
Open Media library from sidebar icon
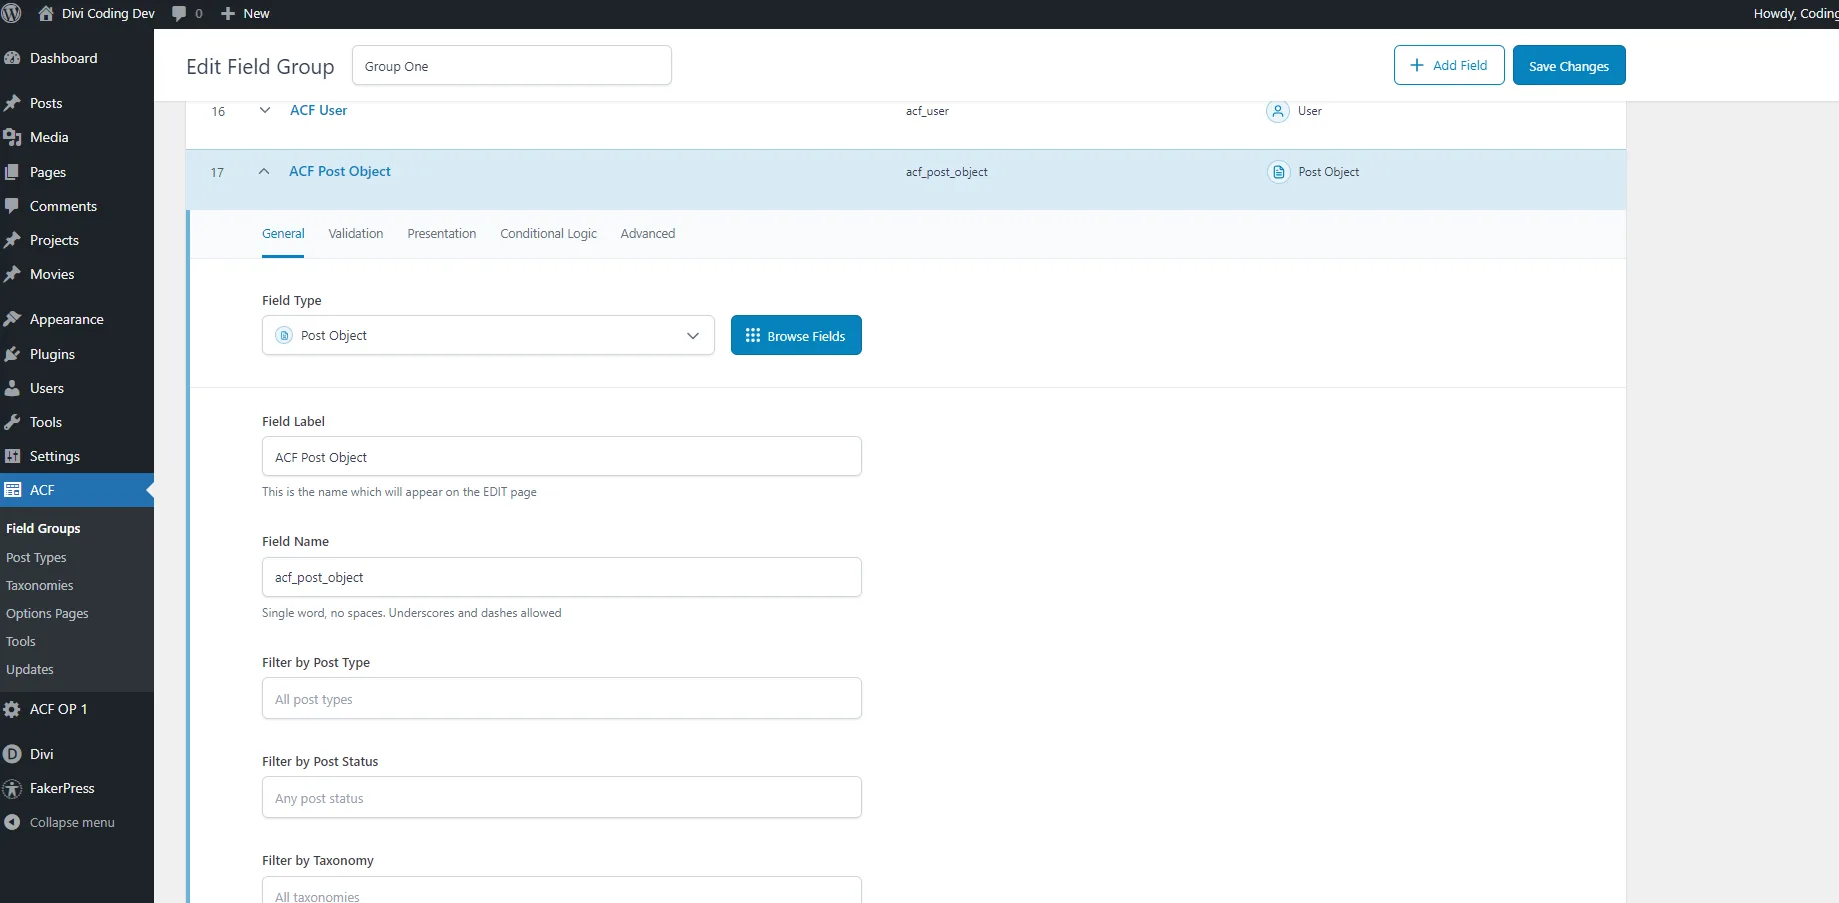(12, 138)
